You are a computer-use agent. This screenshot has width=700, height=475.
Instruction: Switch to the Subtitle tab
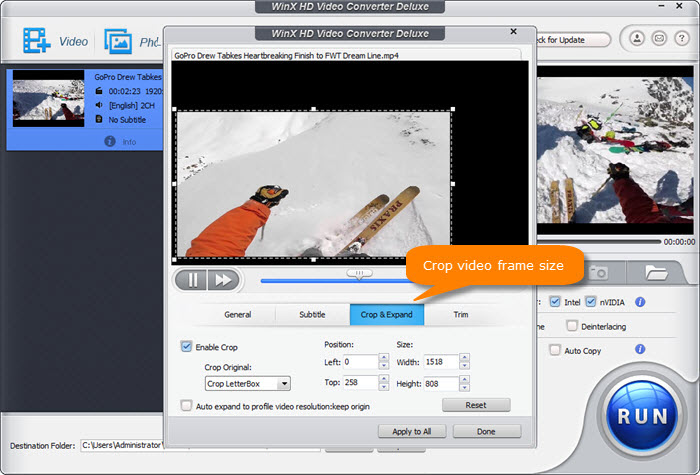(312, 314)
